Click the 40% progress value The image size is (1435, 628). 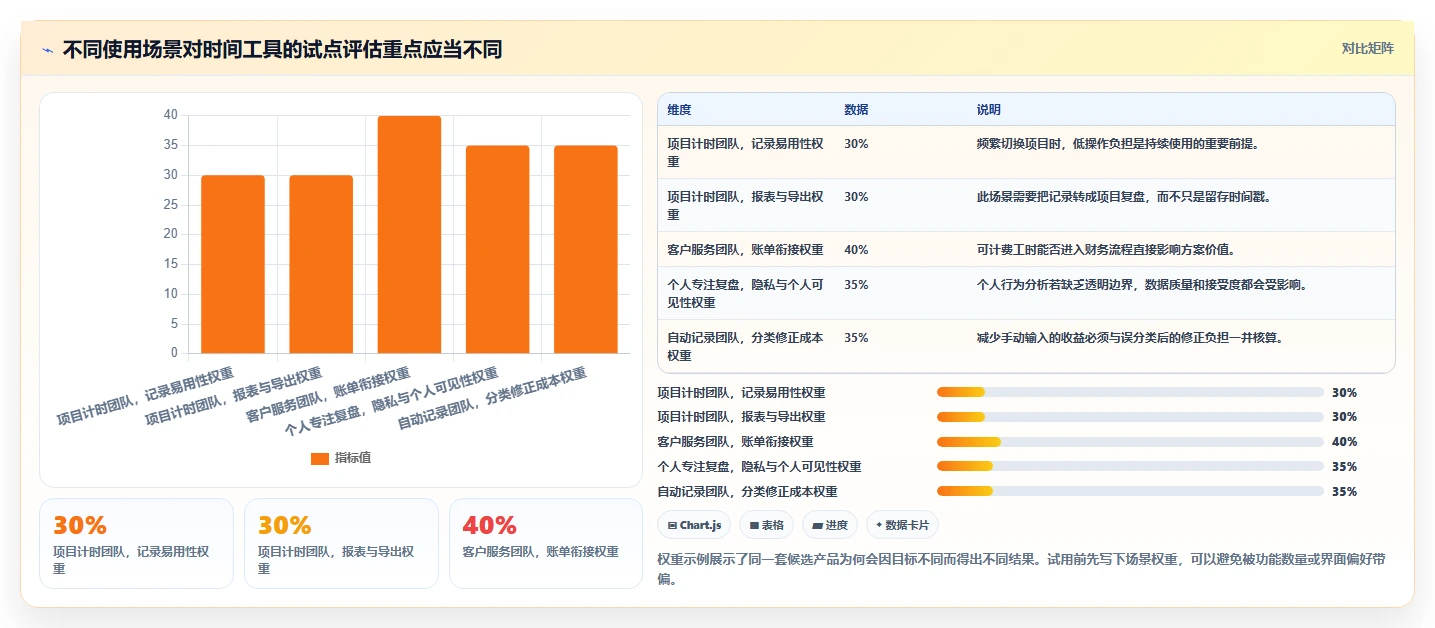point(1344,442)
